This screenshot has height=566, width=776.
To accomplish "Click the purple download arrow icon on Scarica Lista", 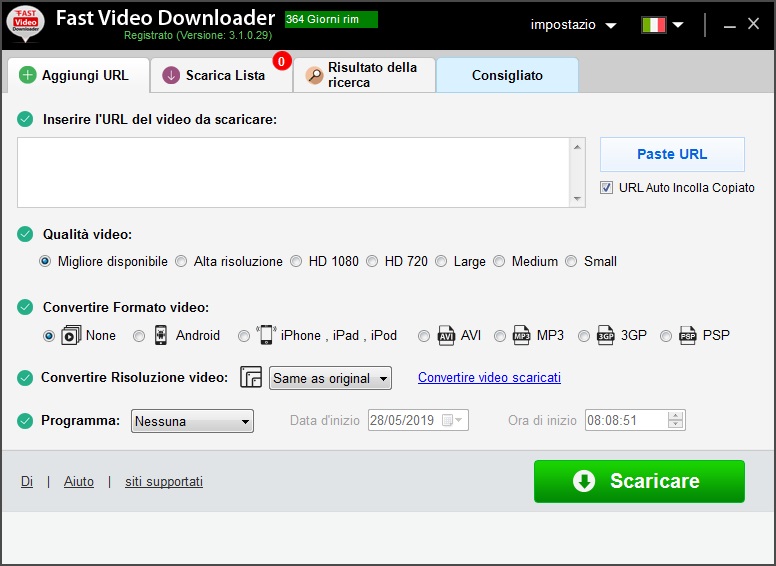I will click(x=171, y=75).
